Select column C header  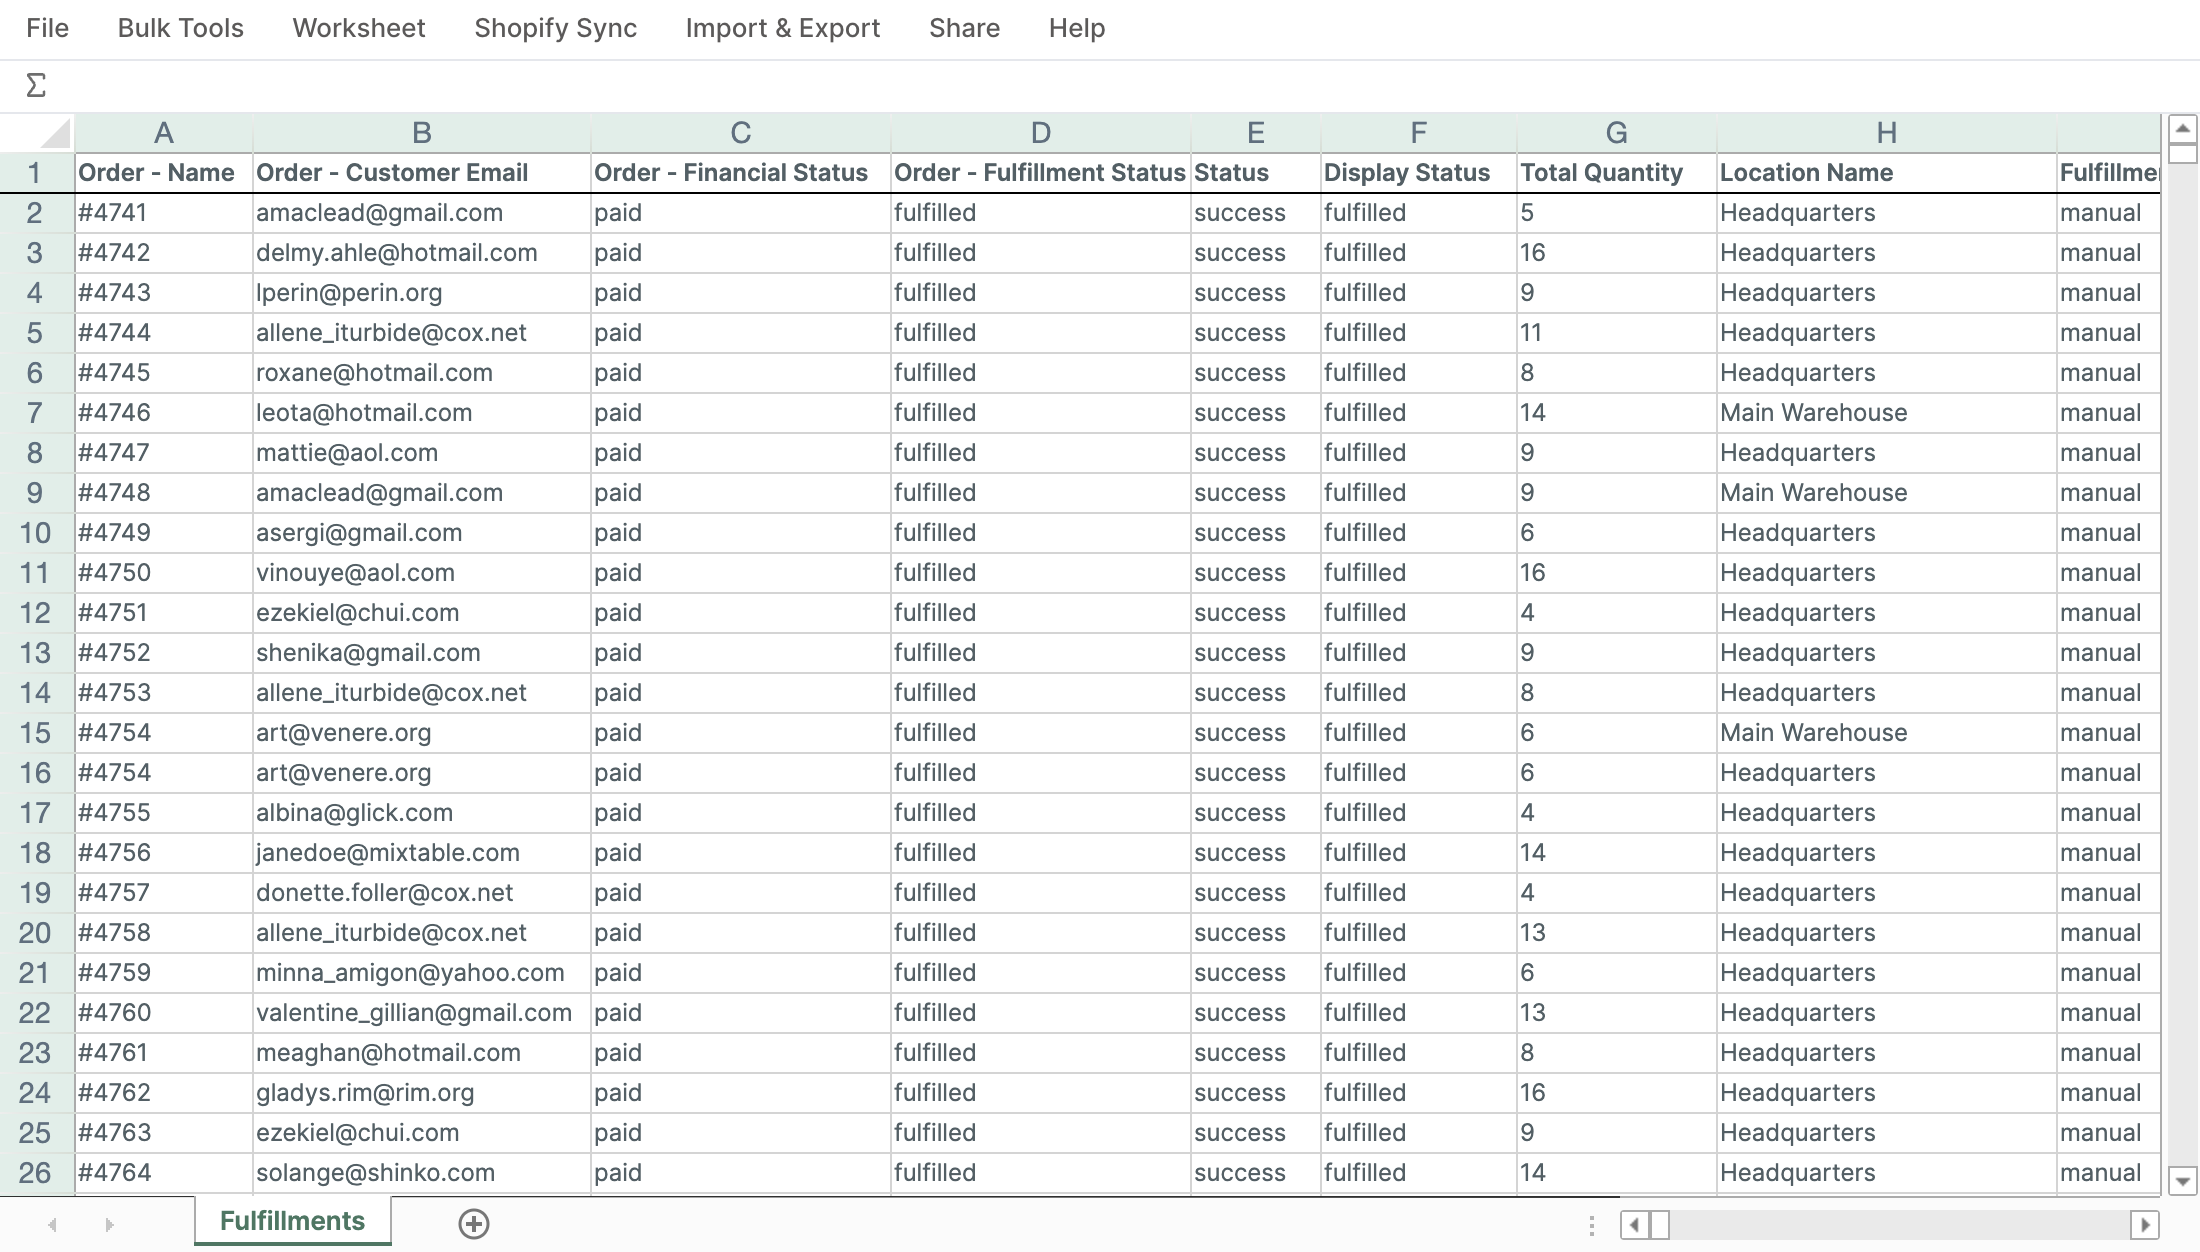coord(741,133)
